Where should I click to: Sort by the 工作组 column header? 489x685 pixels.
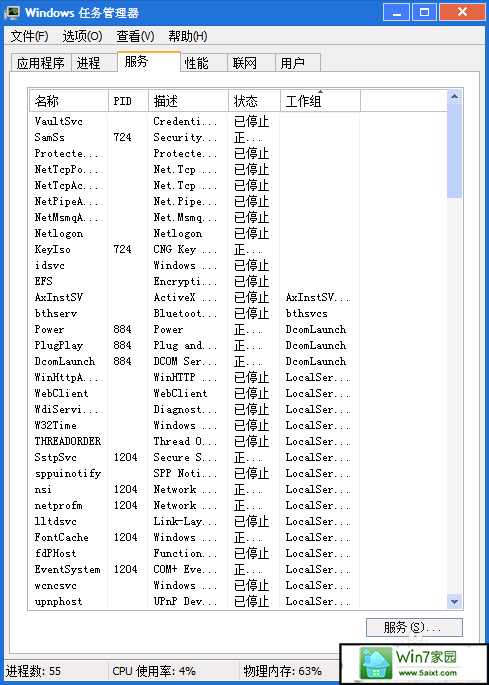(320, 101)
